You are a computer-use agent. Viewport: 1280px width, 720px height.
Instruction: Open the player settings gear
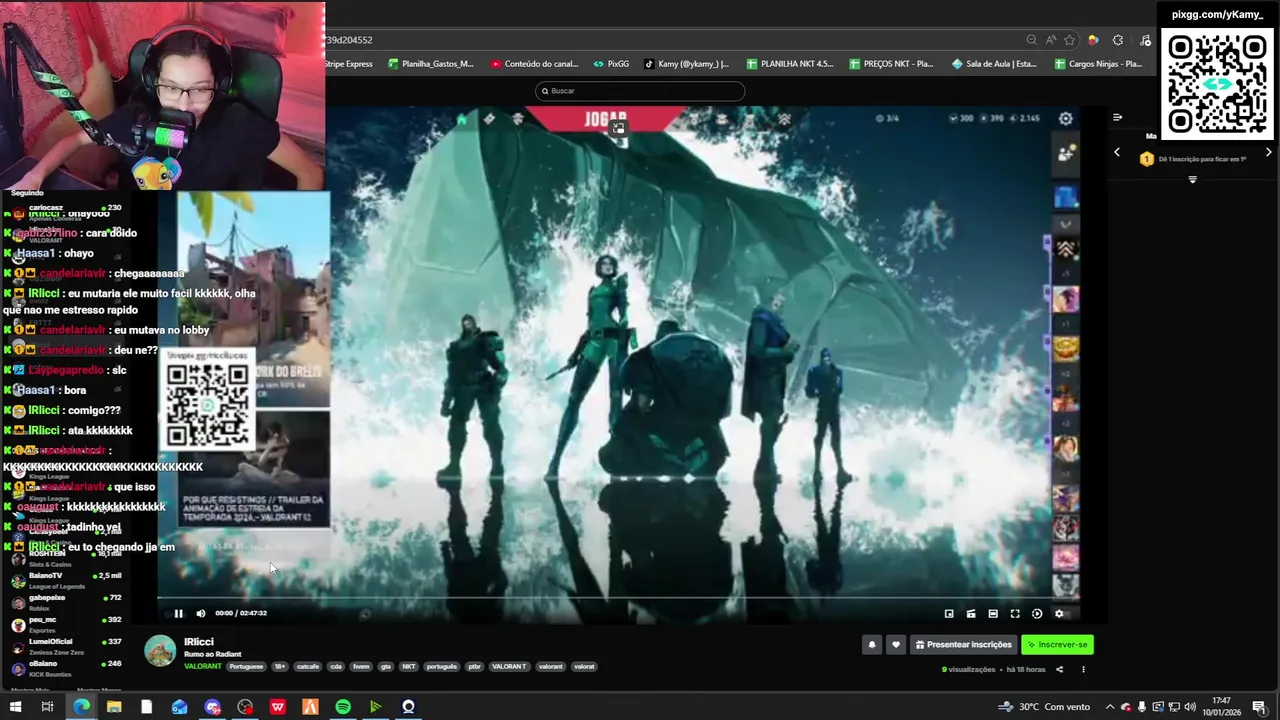tap(1059, 614)
